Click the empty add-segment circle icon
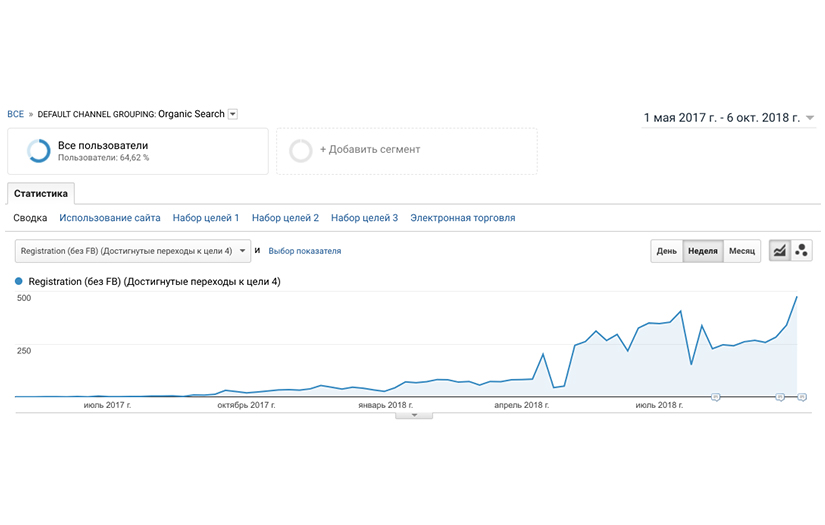The height and width of the screenshot is (525, 825). [x=300, y=151]
